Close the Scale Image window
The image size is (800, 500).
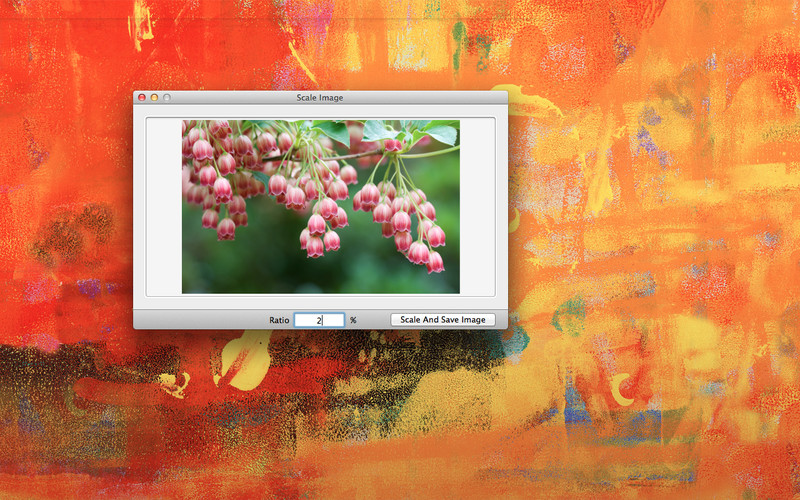142,97
